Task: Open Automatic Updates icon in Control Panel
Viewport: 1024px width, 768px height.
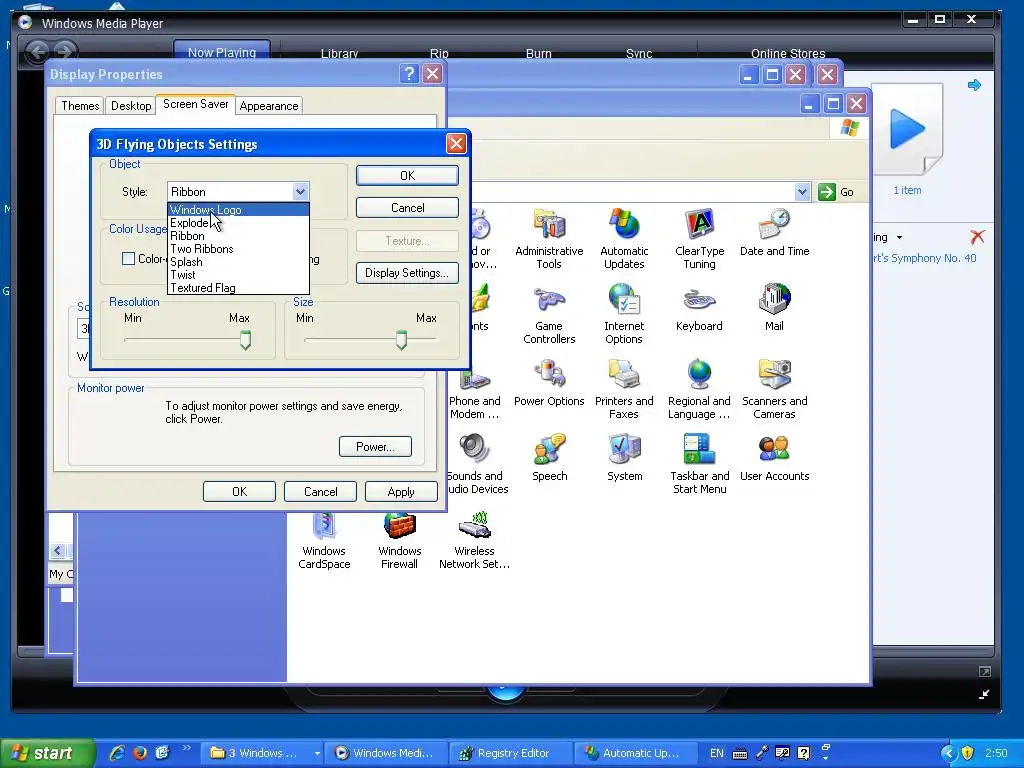Action: [x=624, y=238]
